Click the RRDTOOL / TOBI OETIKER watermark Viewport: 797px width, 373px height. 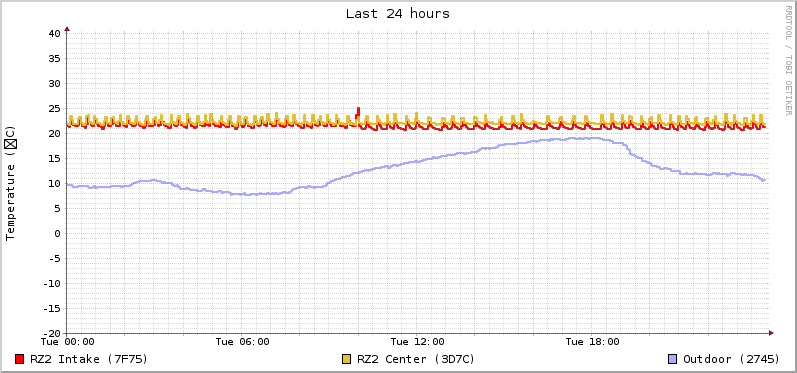788,60
